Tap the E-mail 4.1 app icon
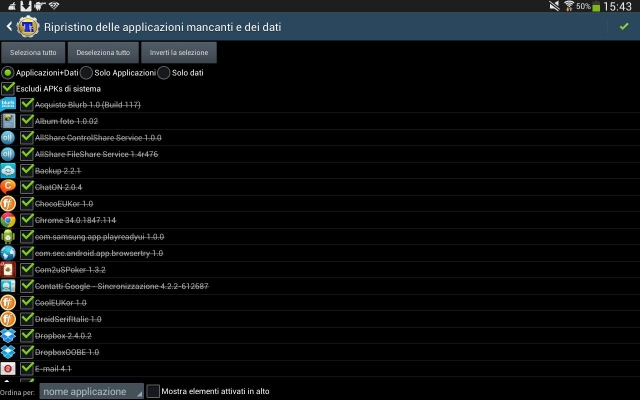The height and width of the screenshot is (400, 640). (8, 369)
